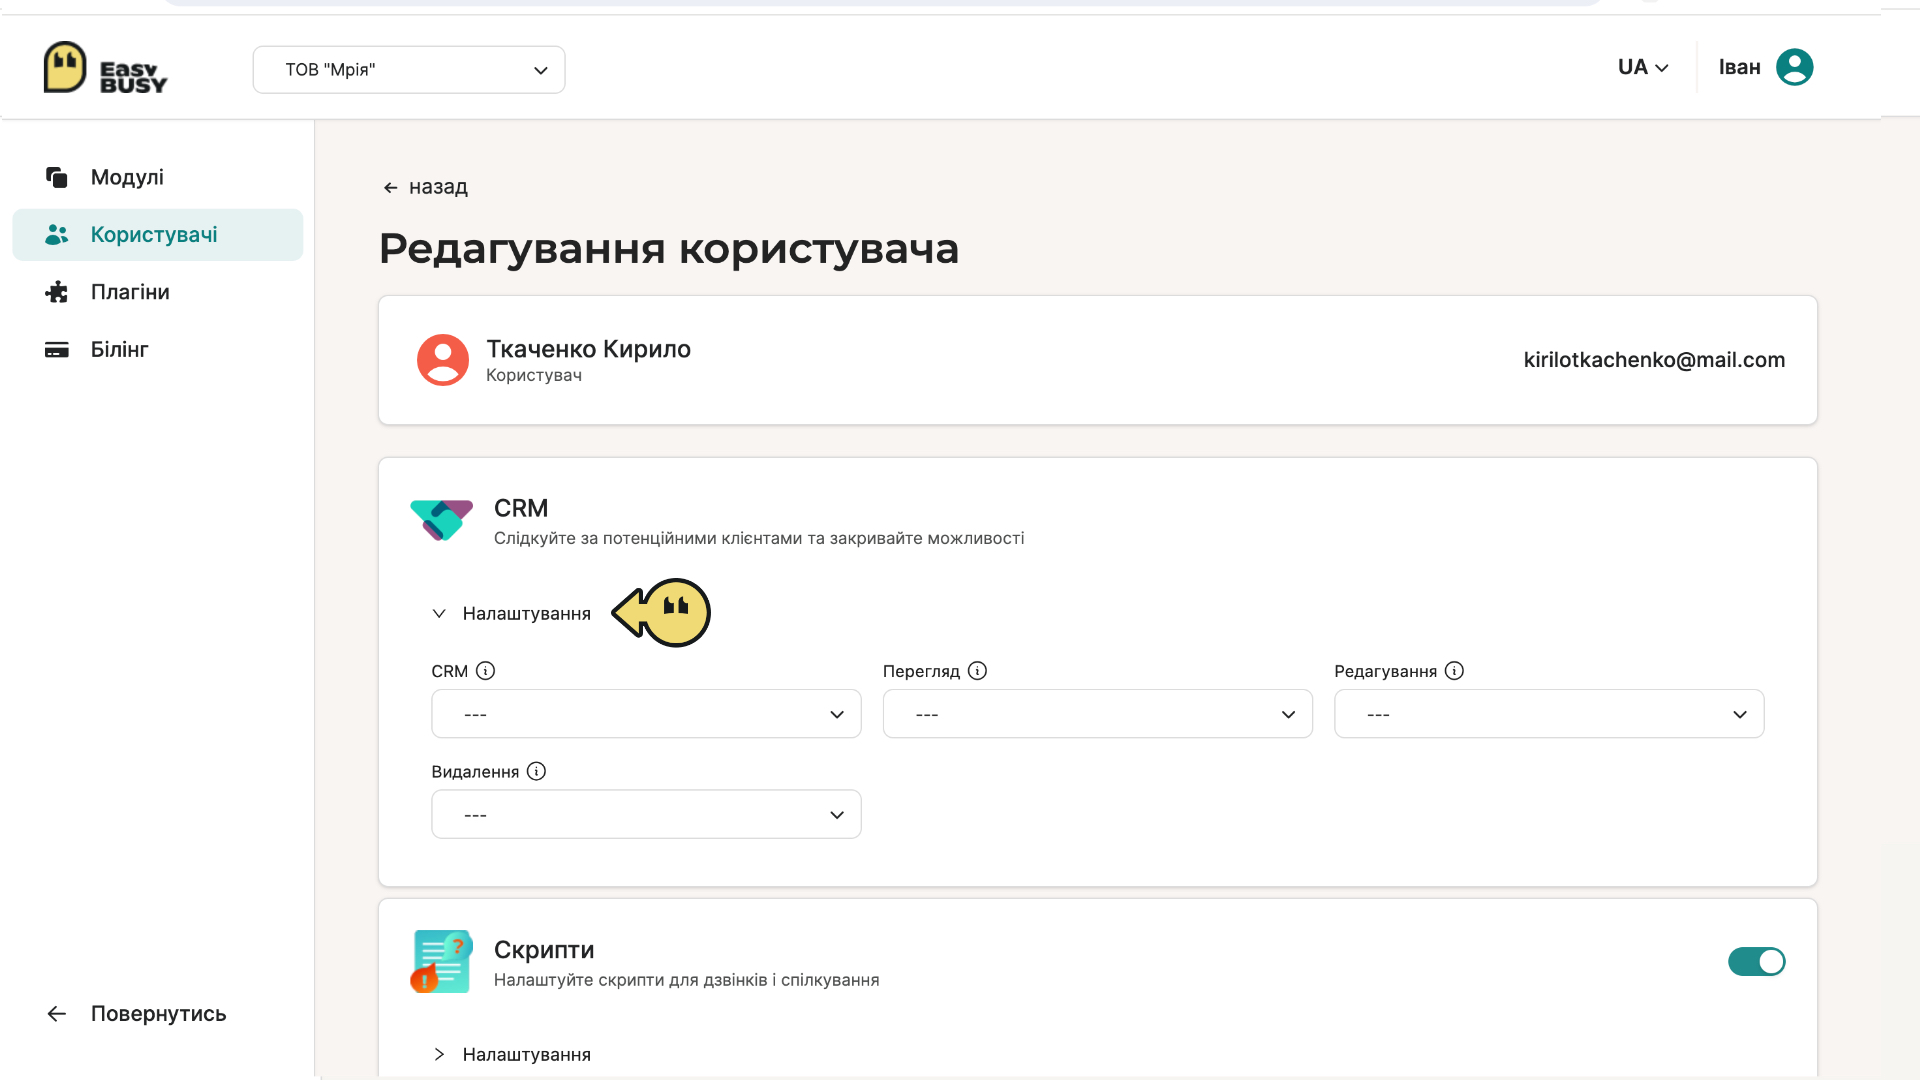Open the Видалення dropdown

[x=646, y=814]
